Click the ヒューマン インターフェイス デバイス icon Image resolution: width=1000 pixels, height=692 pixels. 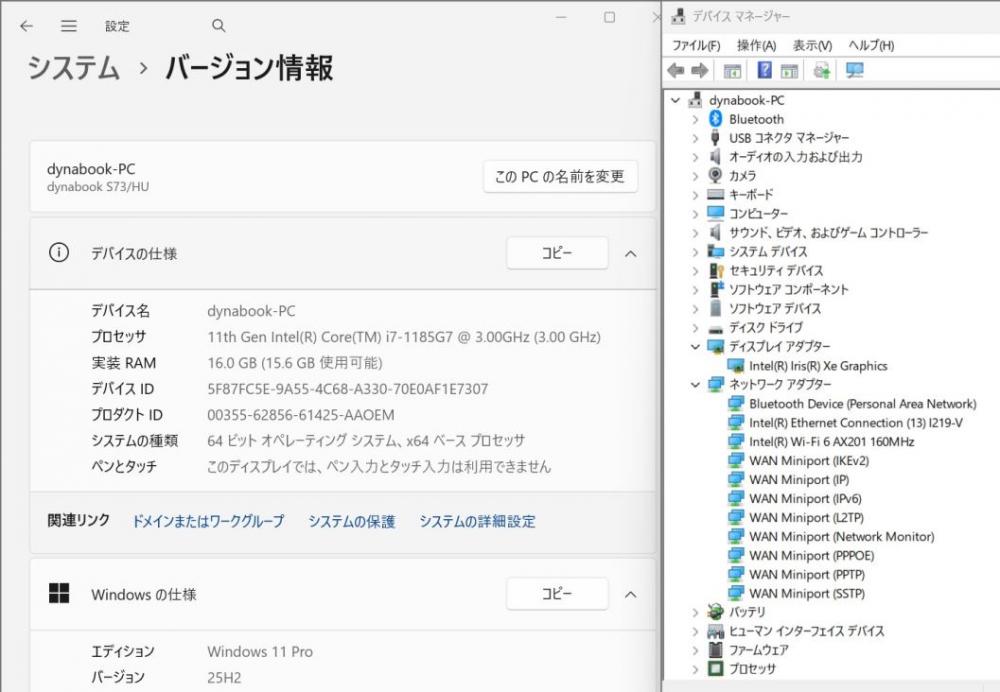tap(716, 631)
